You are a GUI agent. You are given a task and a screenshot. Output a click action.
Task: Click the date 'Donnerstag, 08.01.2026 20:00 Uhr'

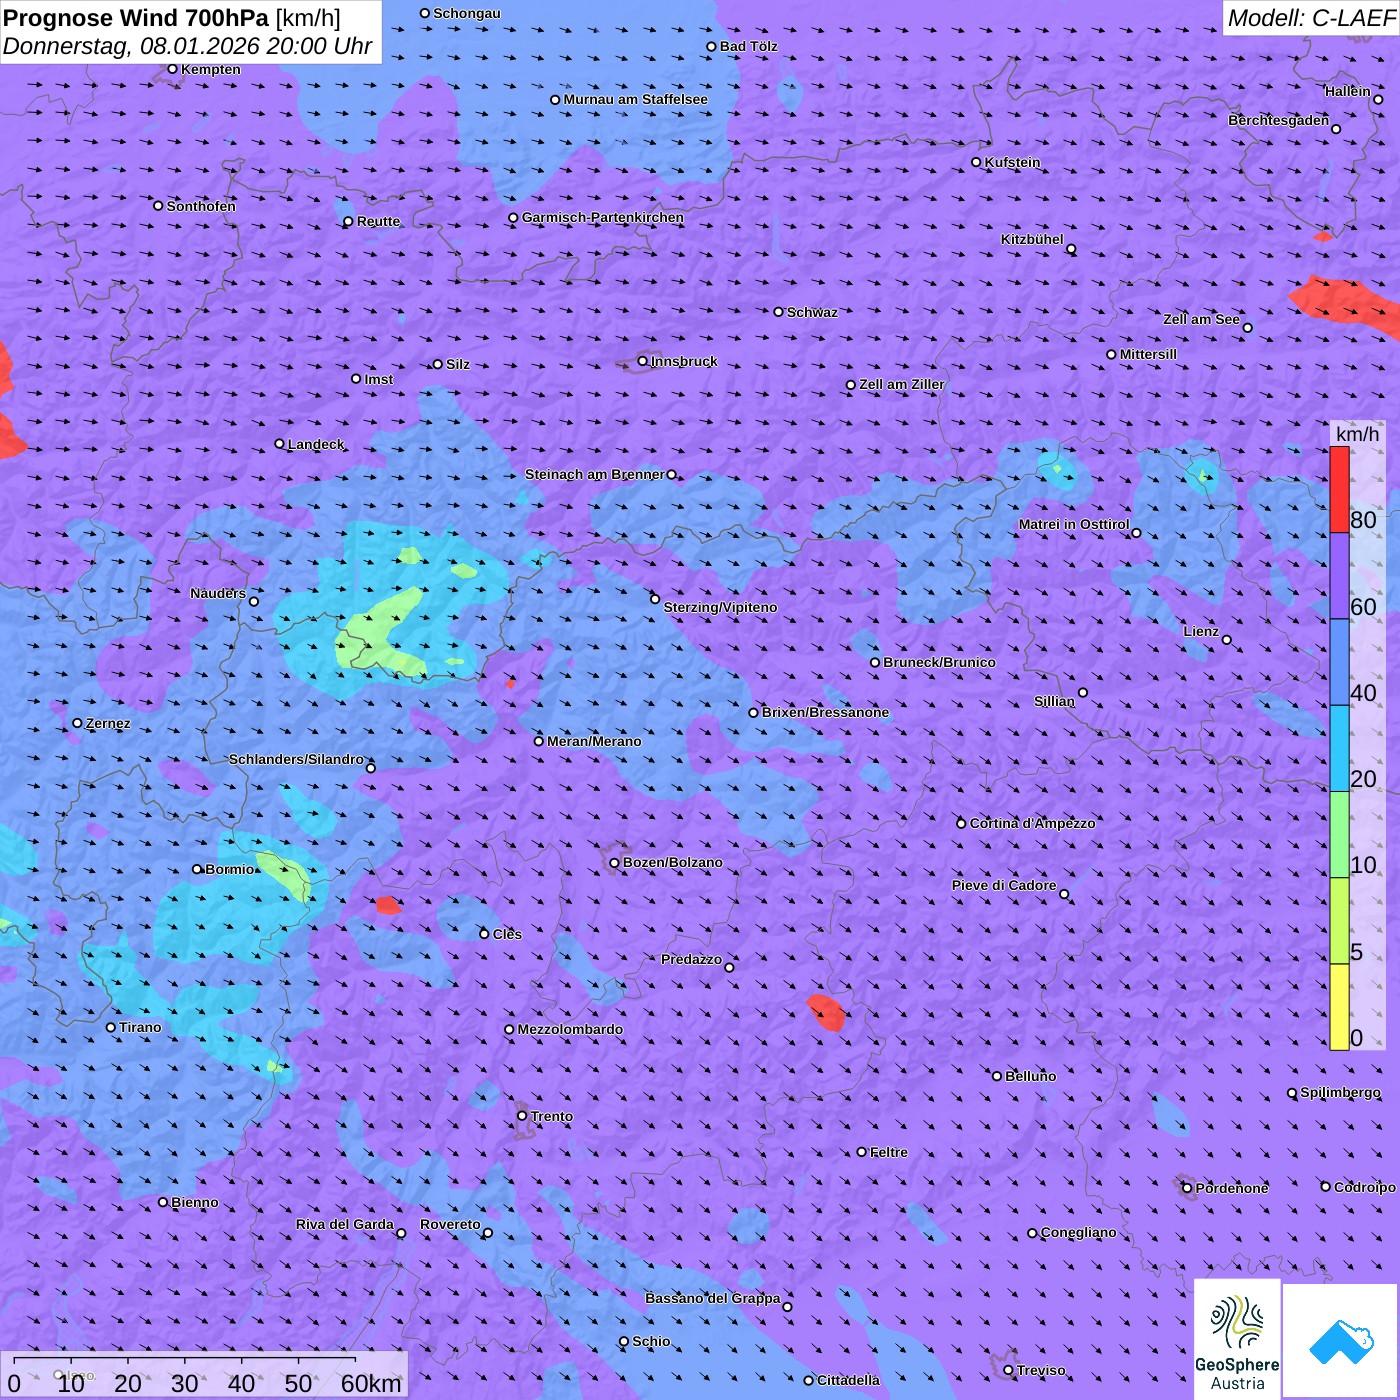pos(188,46)
